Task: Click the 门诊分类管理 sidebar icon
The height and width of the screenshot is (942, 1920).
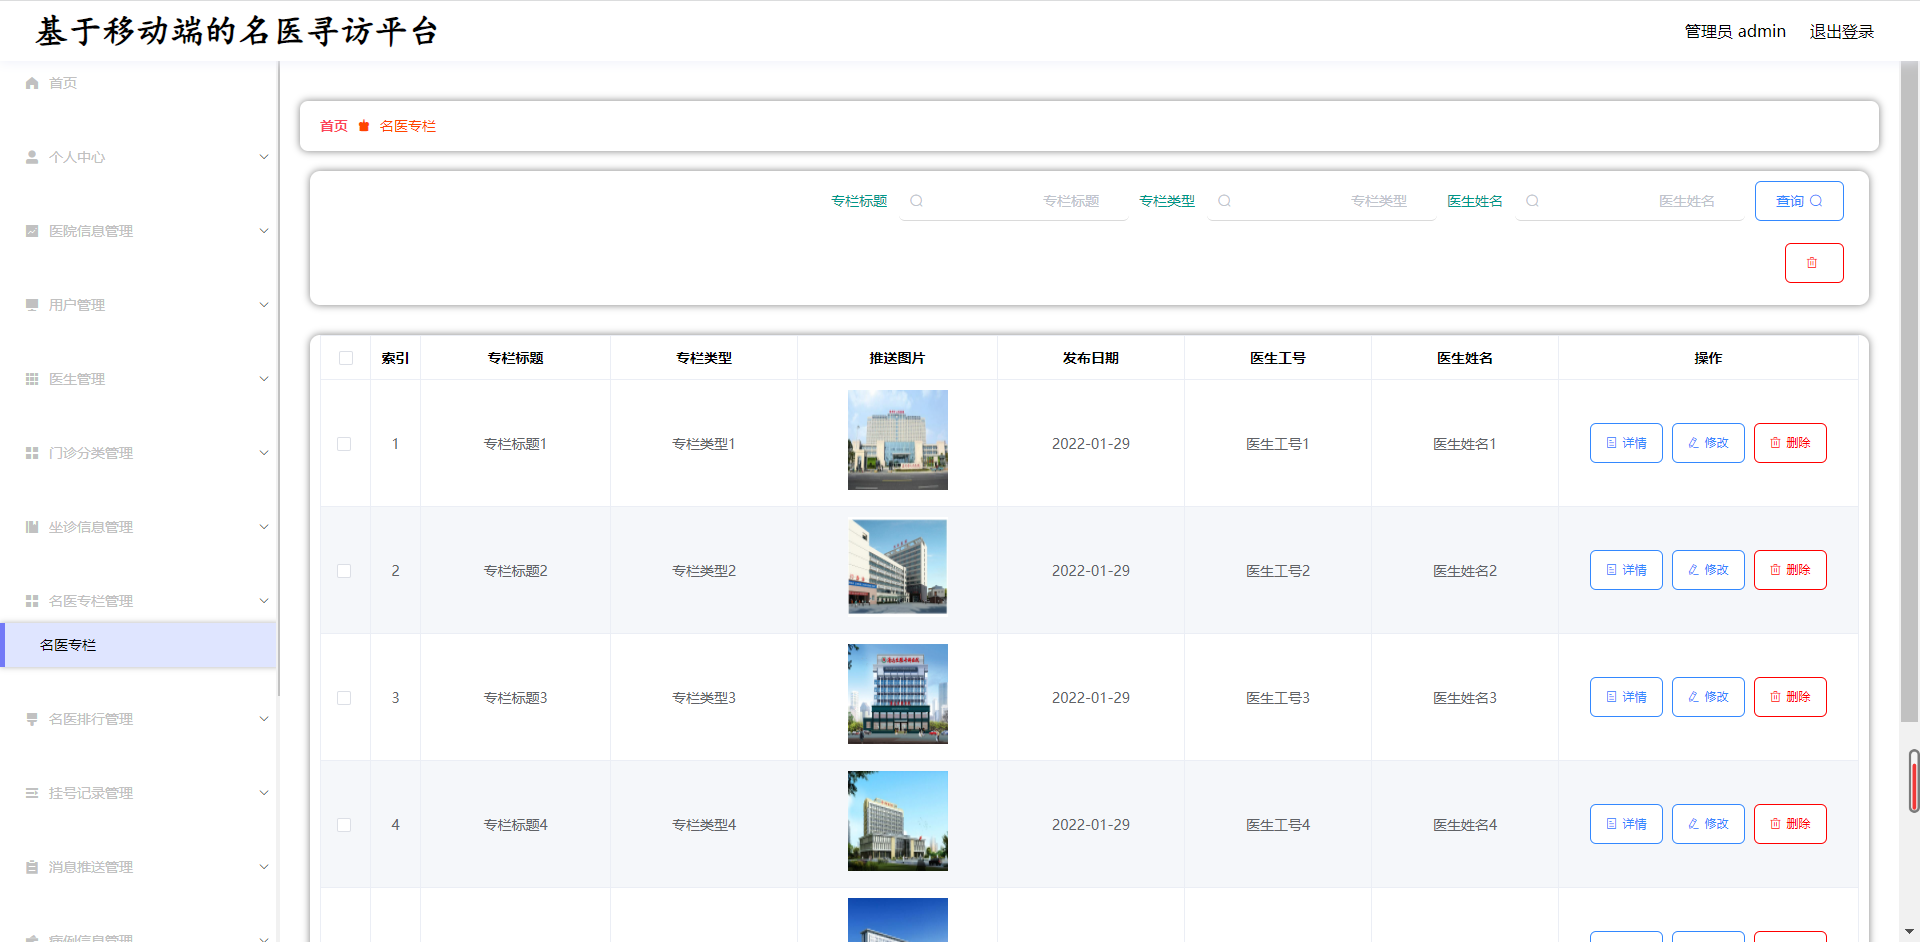Action: point(32,453)
